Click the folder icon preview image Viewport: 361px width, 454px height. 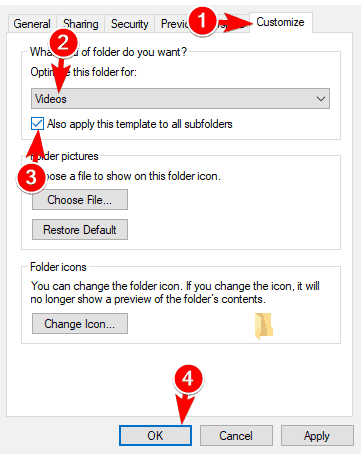pos(264,326)
